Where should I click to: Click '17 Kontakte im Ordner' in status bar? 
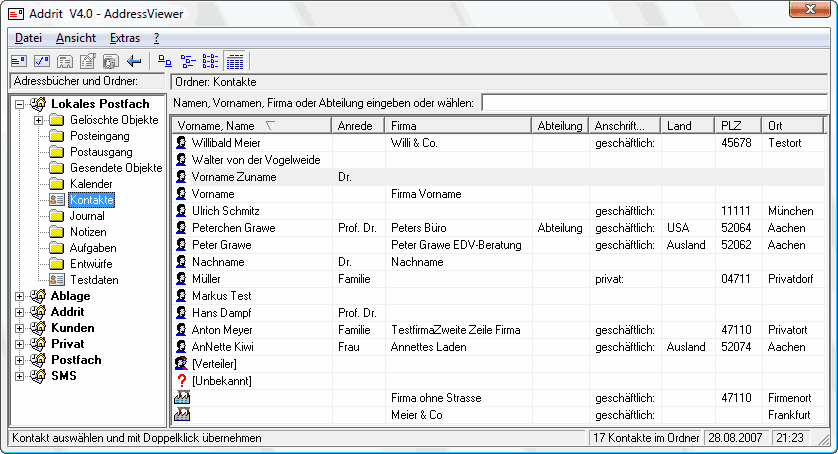[646, 438]
